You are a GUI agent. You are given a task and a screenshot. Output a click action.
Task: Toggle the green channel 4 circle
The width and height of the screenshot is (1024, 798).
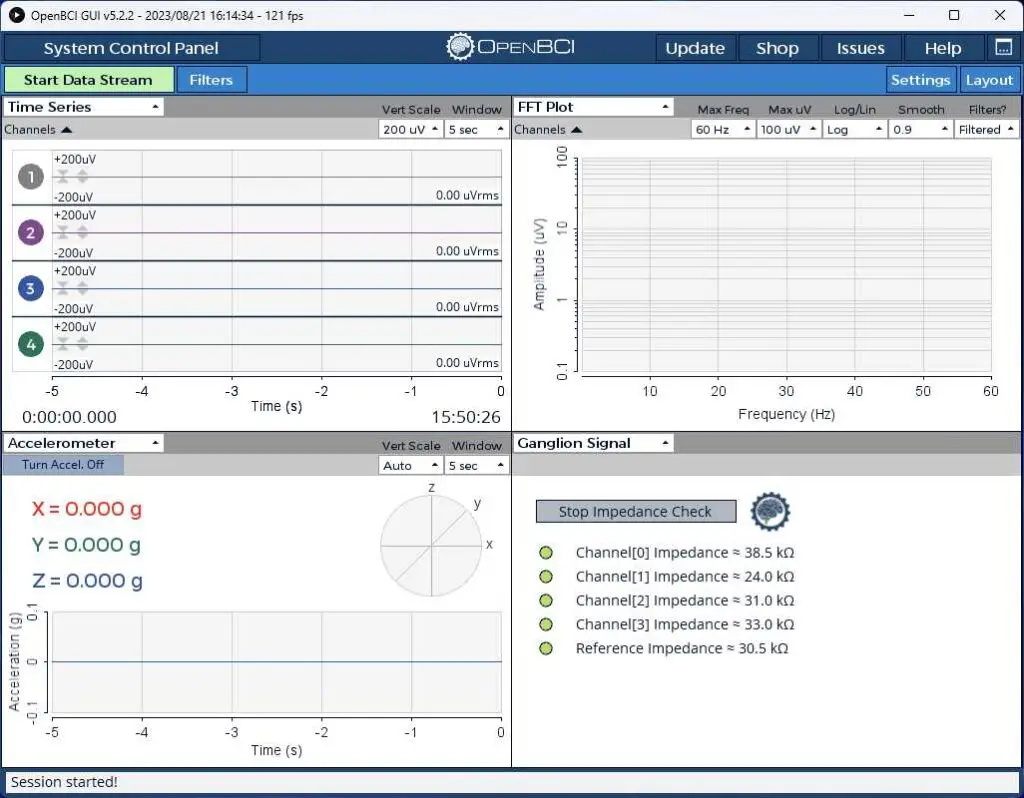coord(31,345)
